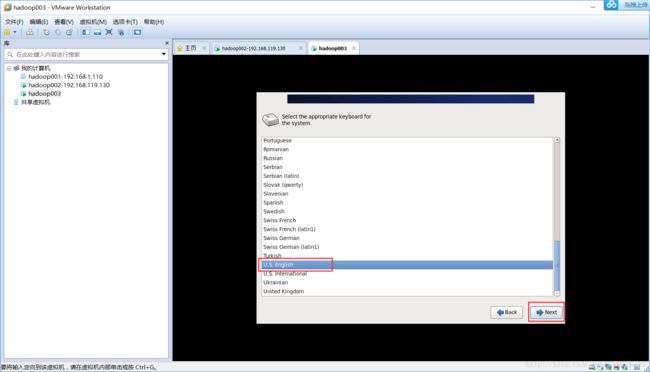
Task: Close the hadoop003 tab
Action: [x=354, y=48]
